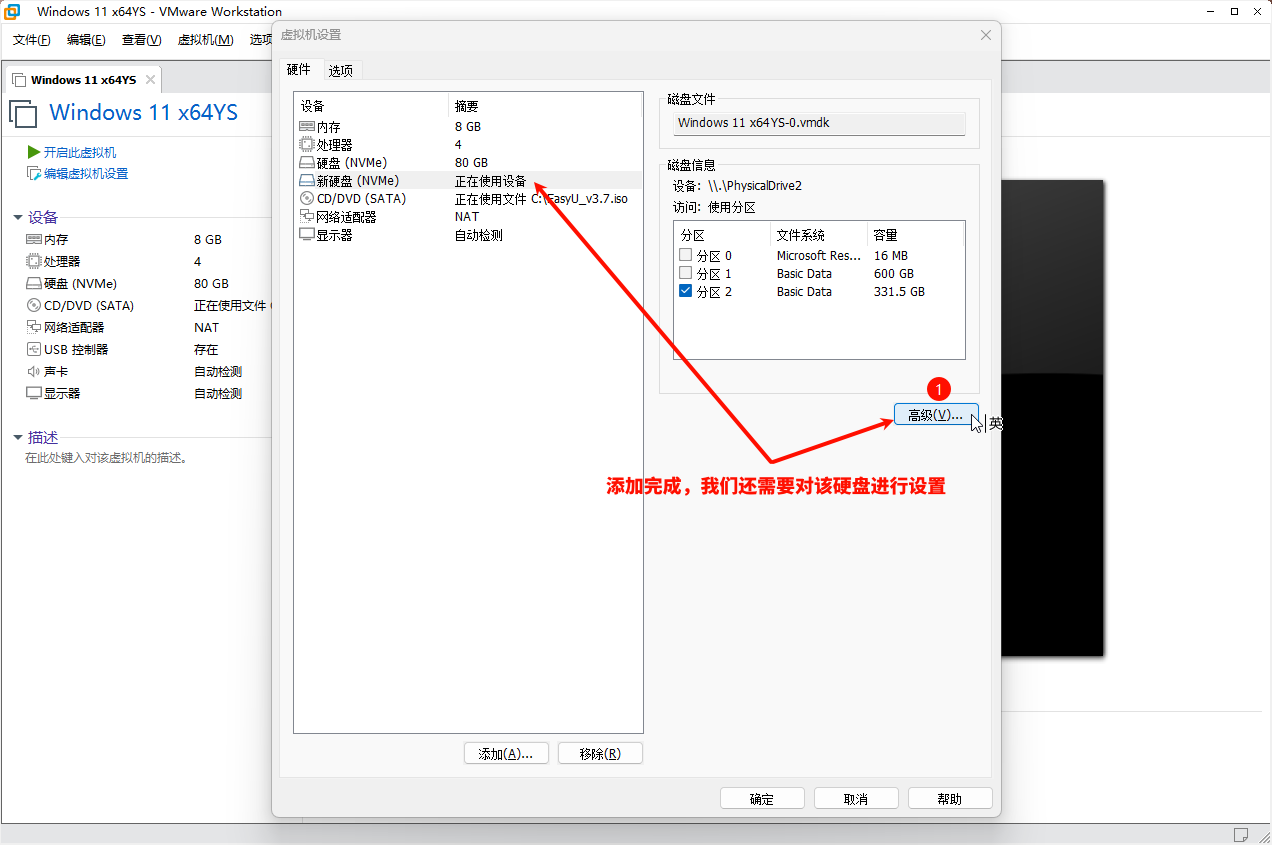Screen dimensions: 1272x845
Task: Click the large VM icon beside Windows 11 x64YS heading
Action: pyautogui.click(x=23, y=113)
